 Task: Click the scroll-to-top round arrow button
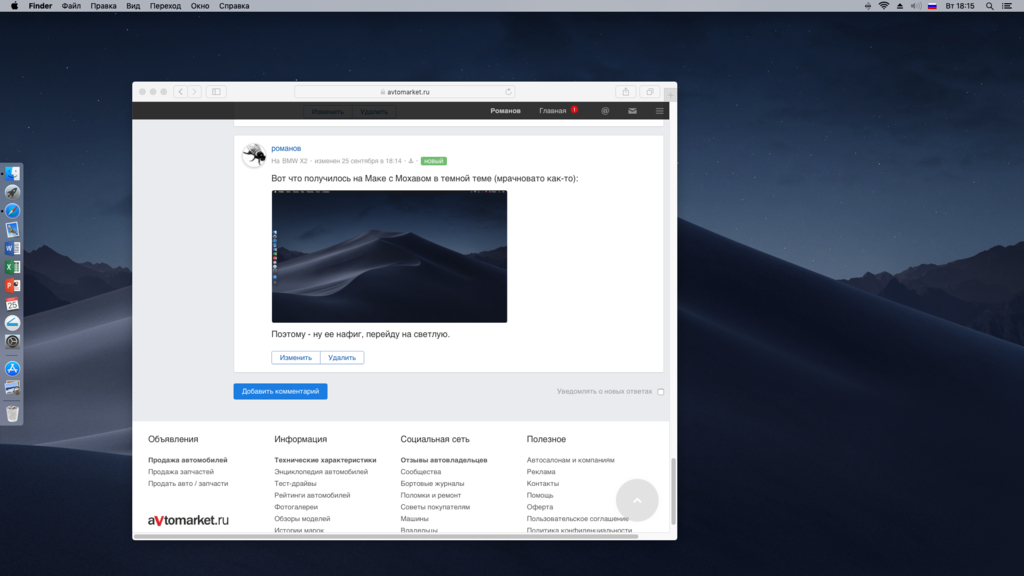click(x=637, y=500)
